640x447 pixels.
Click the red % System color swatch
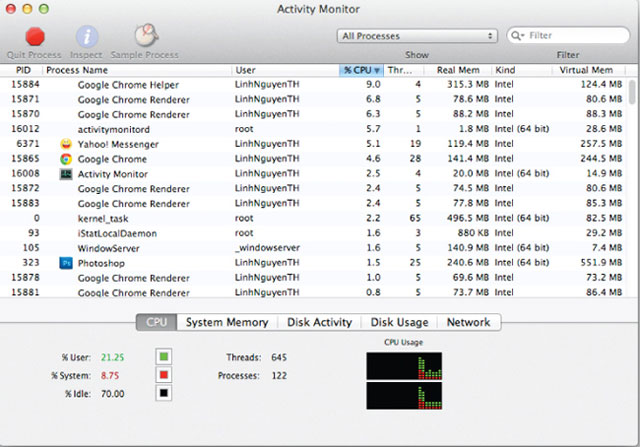pos(164,375)
